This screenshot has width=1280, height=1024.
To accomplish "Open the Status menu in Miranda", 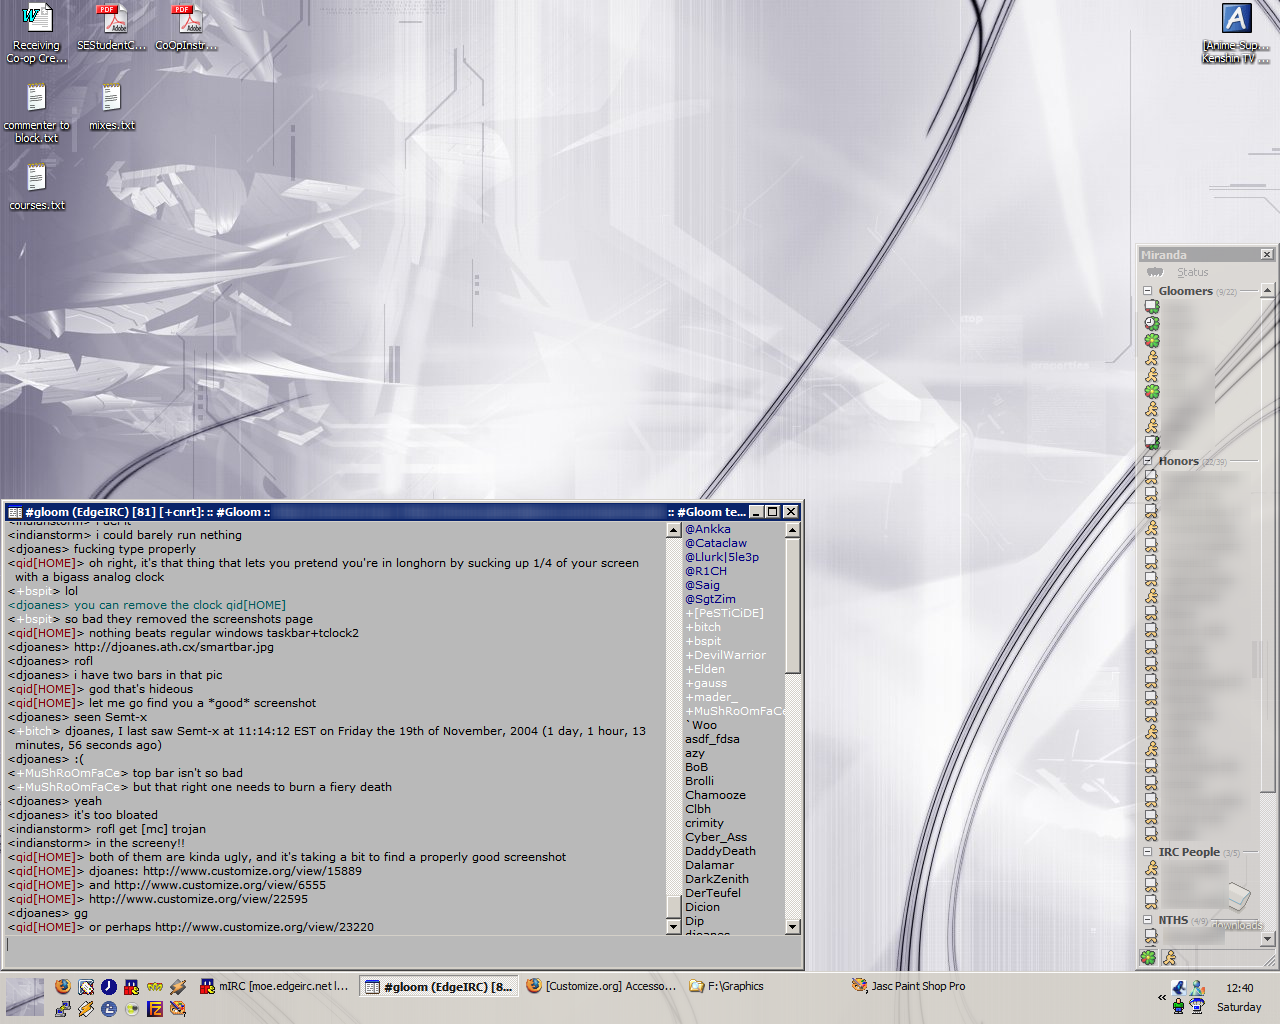I will (x=1191, y=272).
